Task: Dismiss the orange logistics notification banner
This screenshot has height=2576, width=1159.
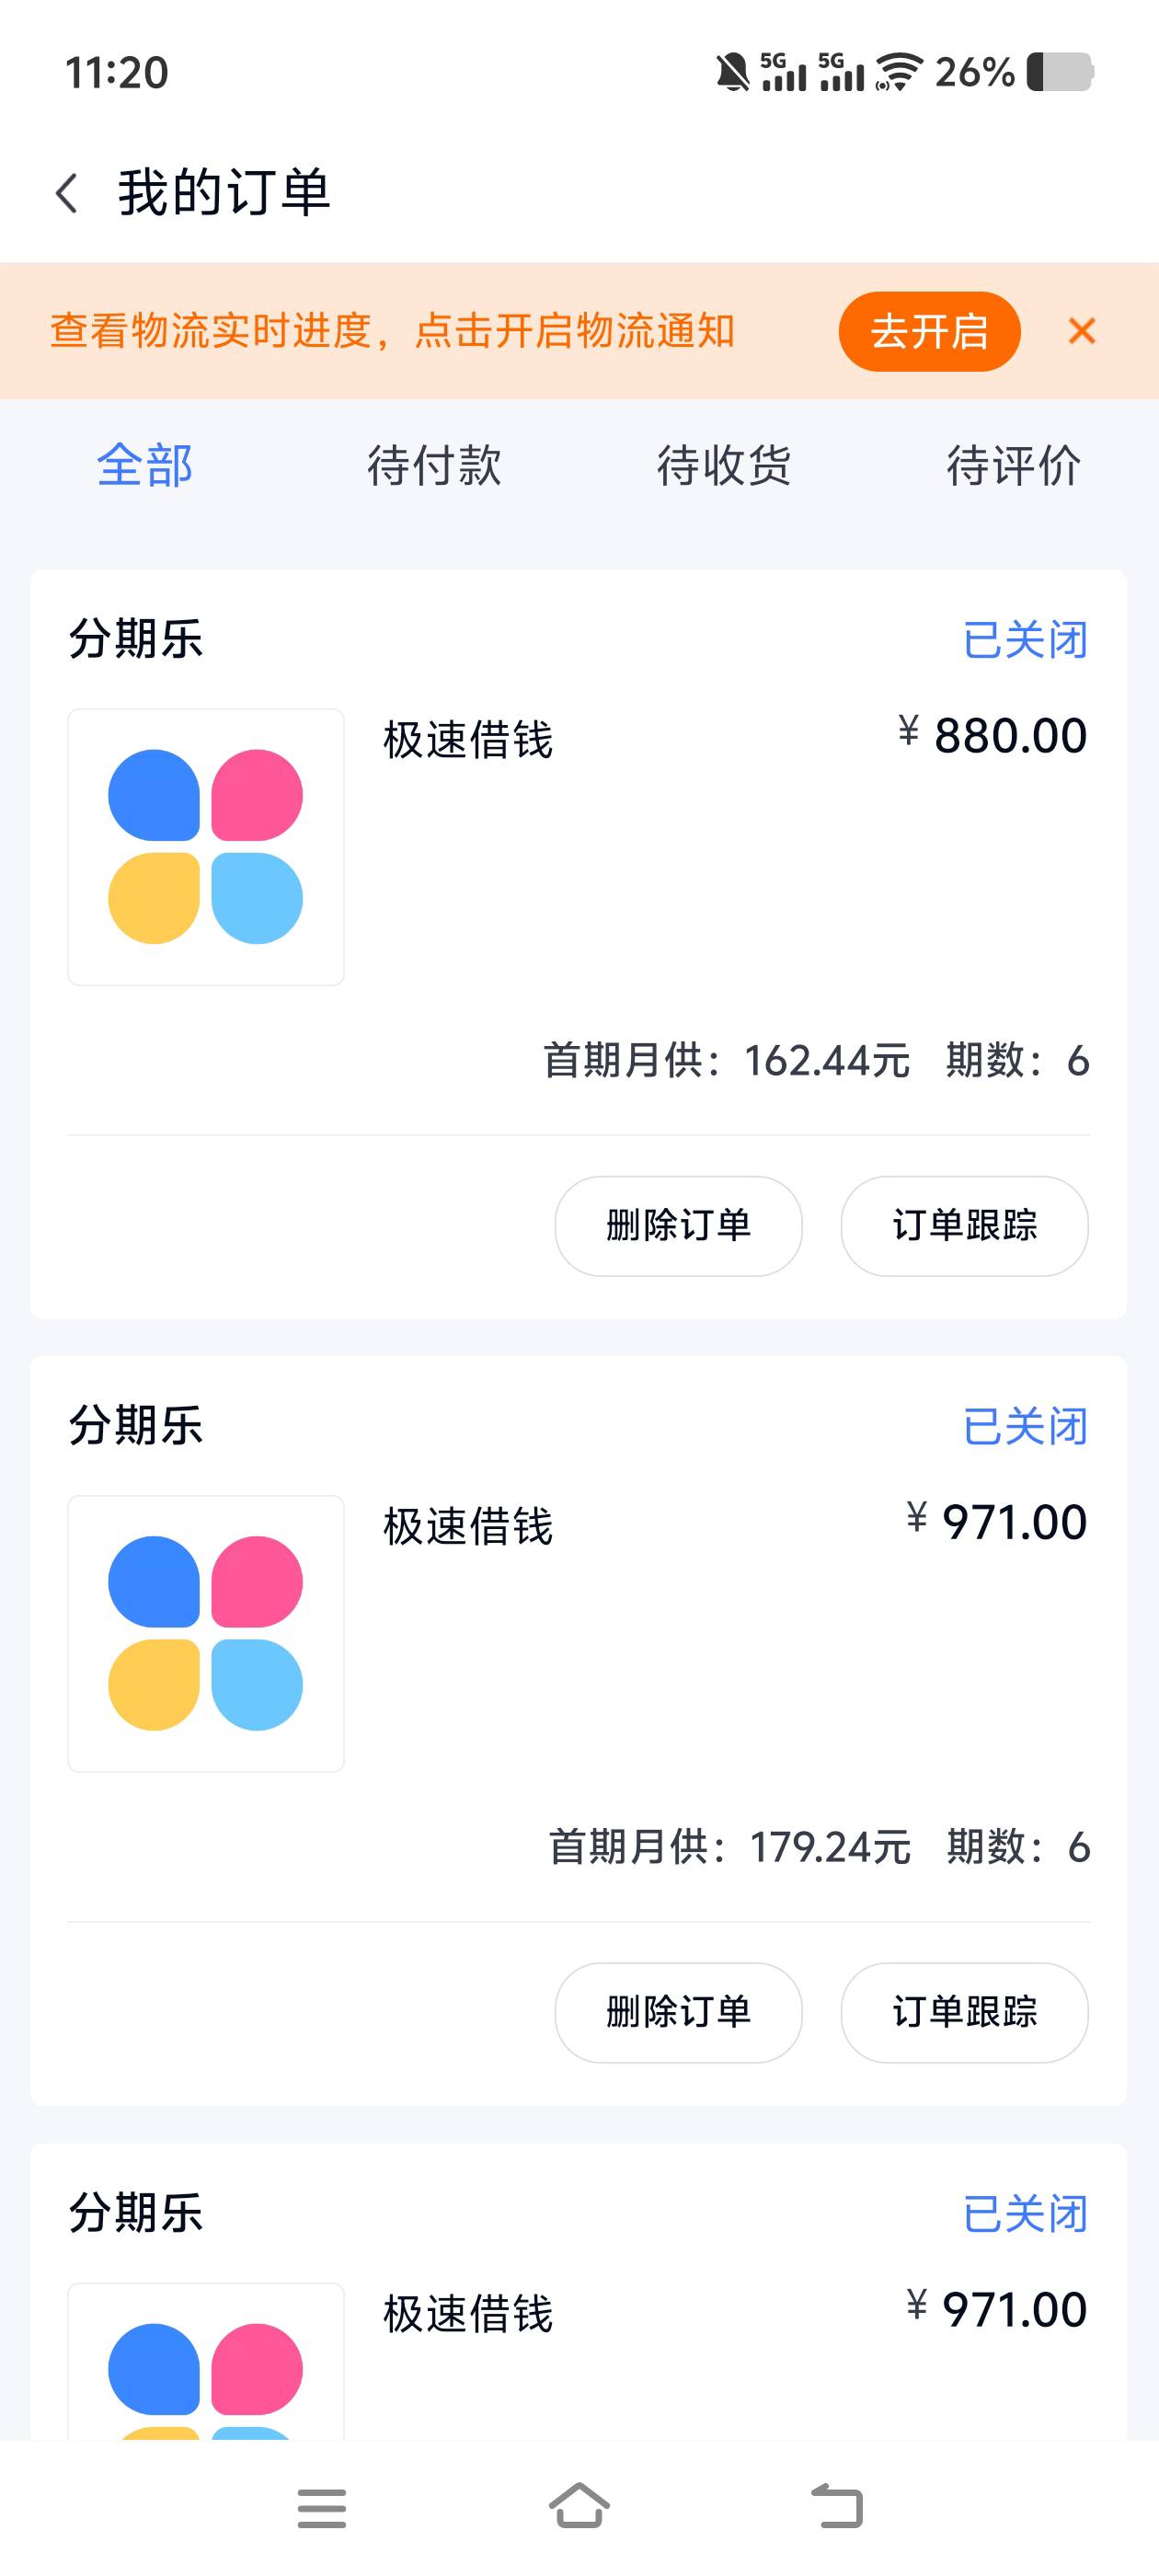Action: coord(1081,331)
